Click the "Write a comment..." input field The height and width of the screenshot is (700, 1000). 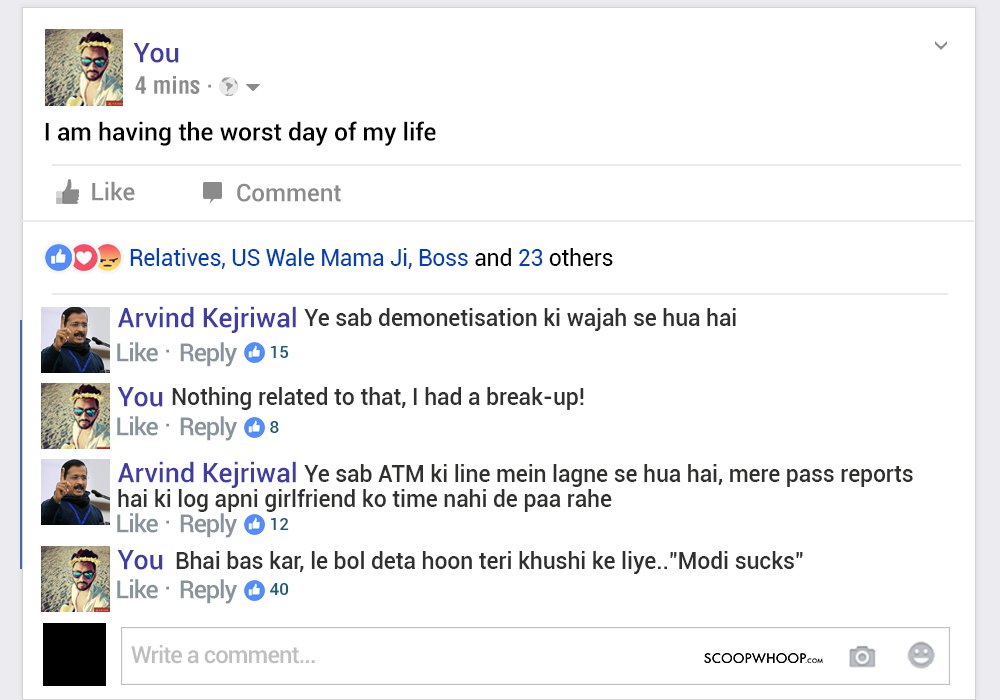tap(535, 655)
